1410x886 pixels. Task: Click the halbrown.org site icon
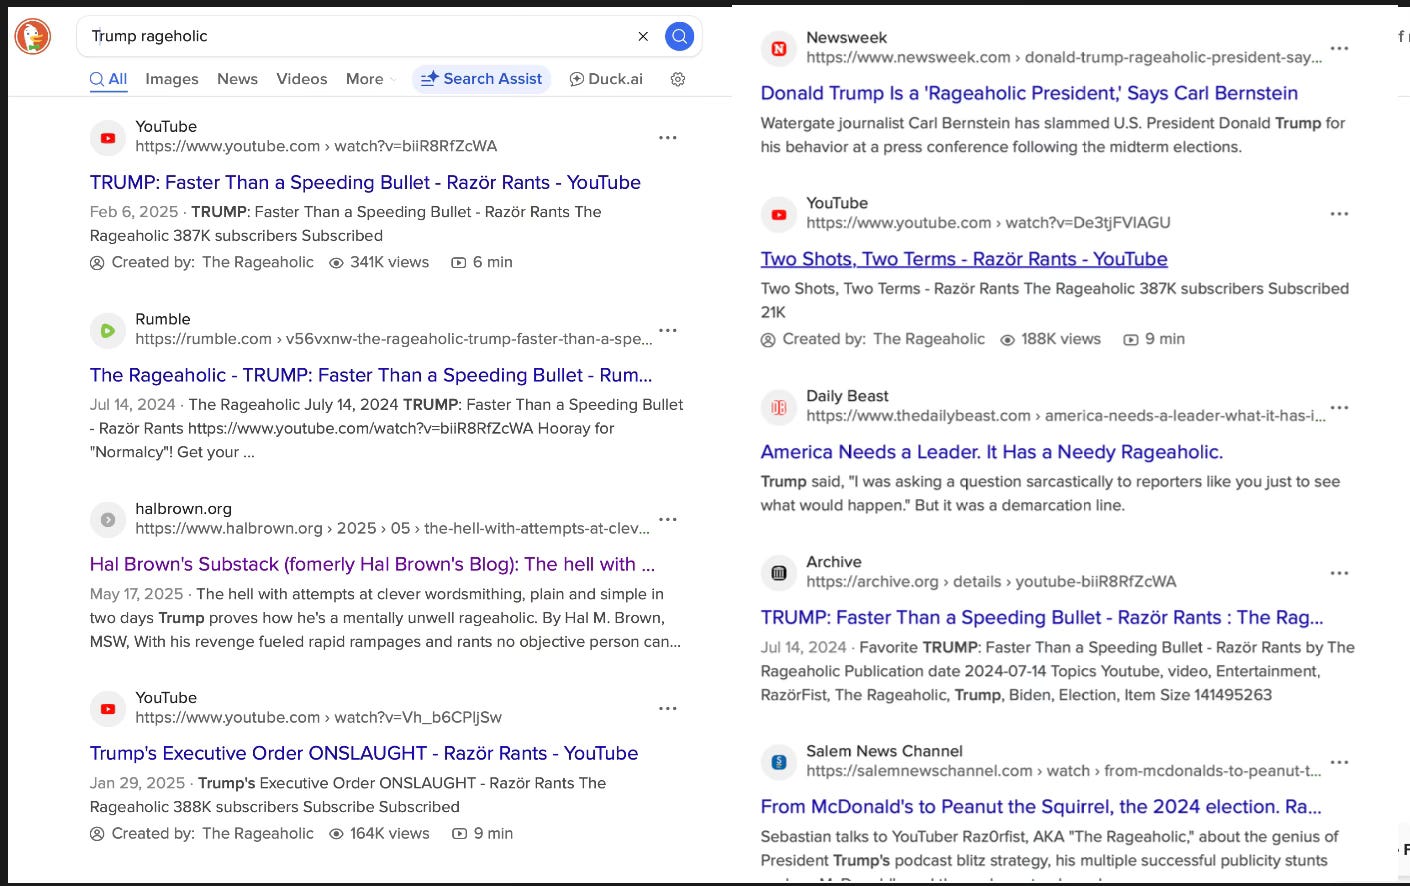(108, 519)
